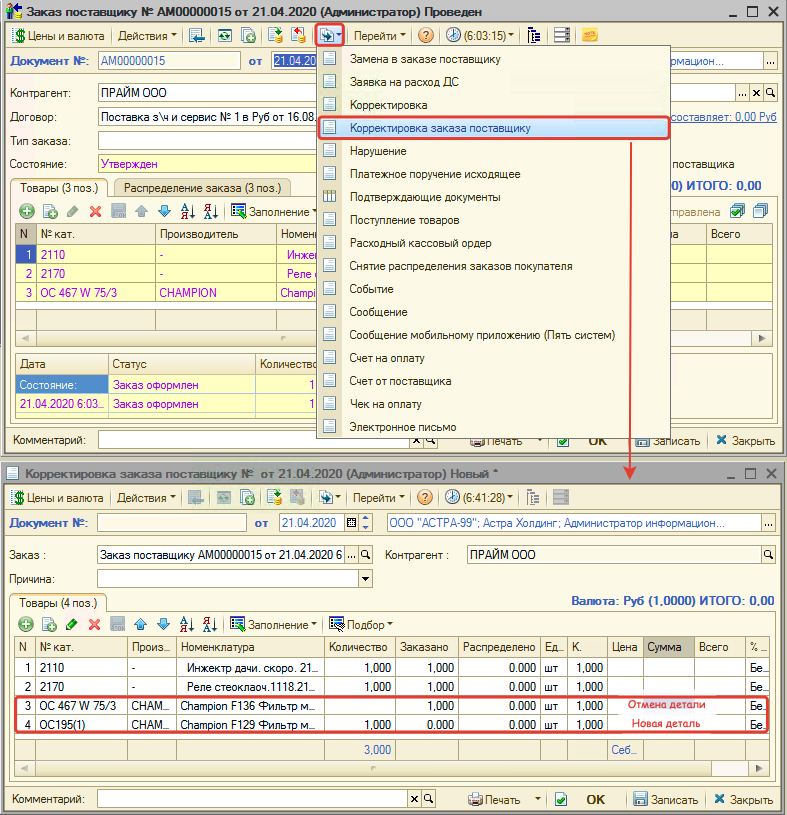Click edit pencil icon in bottom table toolbar
The height and width of the screenshot is (815, 787).
click(x=72, y=624)
